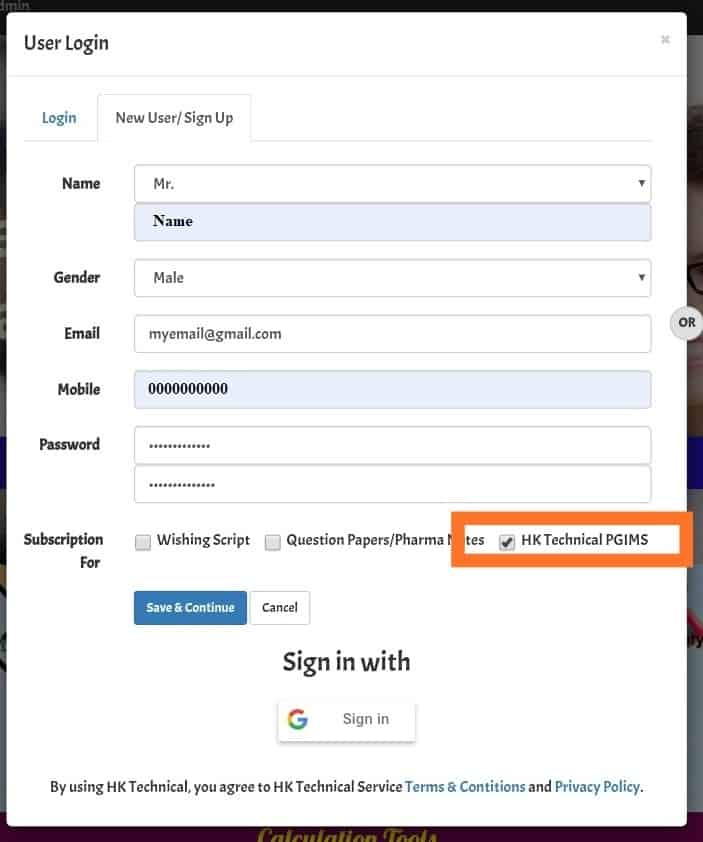Screen dimensions: 703x842
Task: Select the confirm password field
Action: coord(393,484)
